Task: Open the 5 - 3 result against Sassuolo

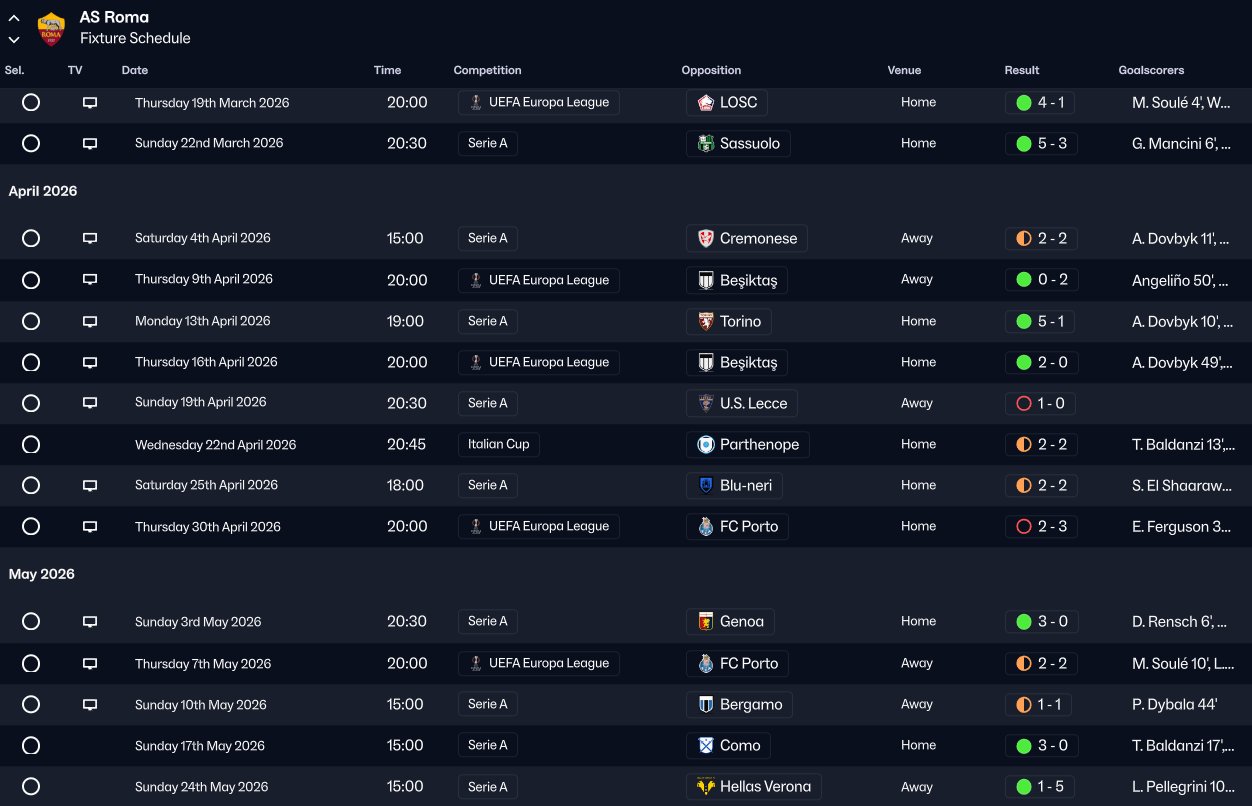Action: tap(1041, 143)
